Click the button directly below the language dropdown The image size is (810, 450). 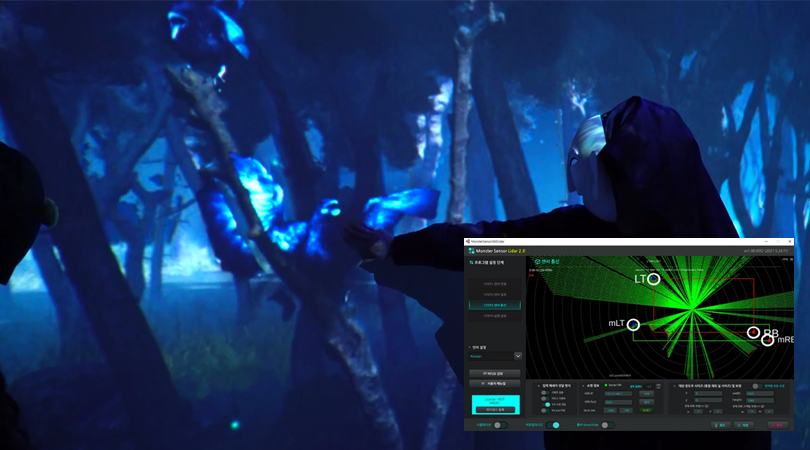point(494,373)
